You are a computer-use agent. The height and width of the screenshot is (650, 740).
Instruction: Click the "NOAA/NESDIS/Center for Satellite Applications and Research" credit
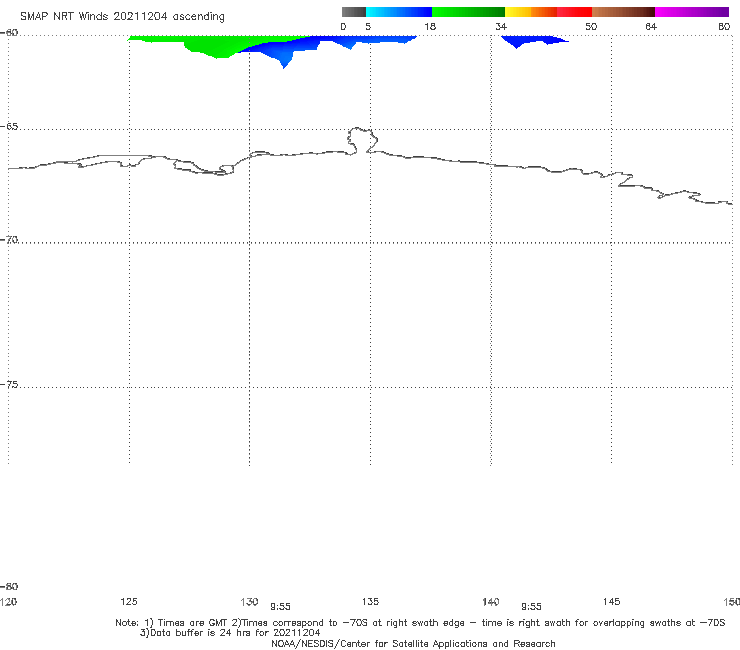click(413, 644)
